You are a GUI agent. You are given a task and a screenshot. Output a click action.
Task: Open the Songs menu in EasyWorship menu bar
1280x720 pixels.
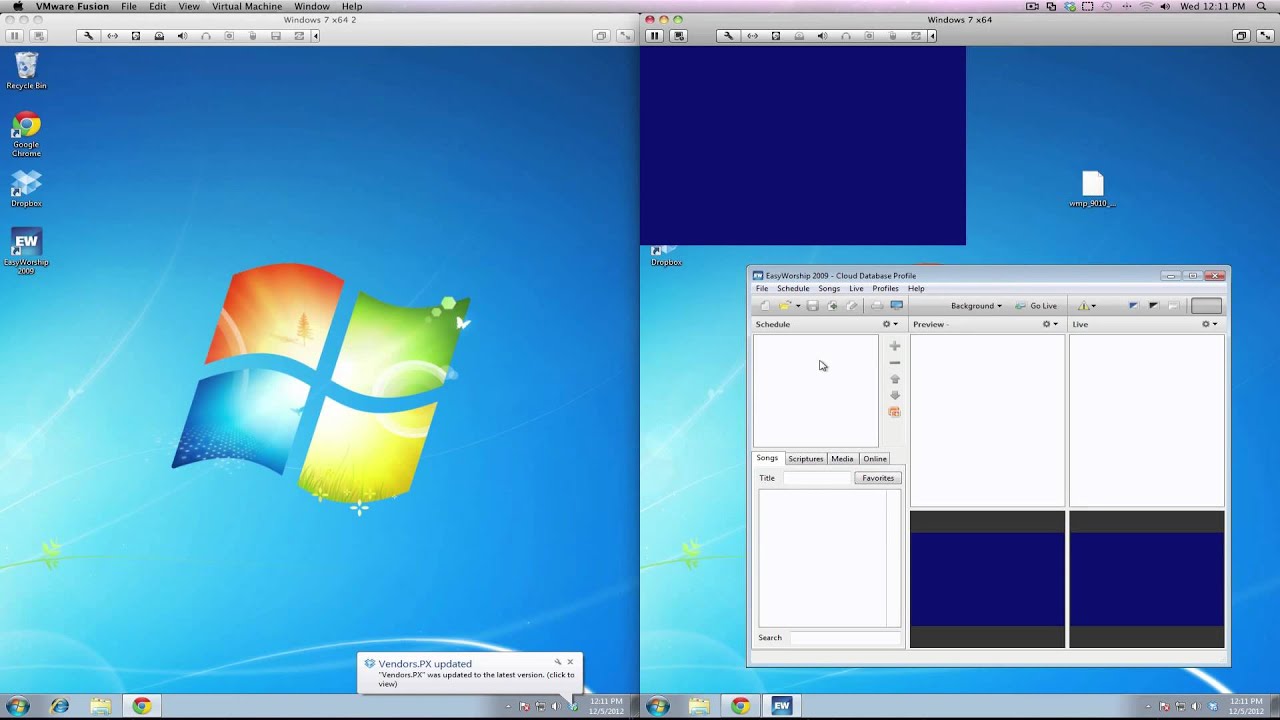click(x=829, y=289)
